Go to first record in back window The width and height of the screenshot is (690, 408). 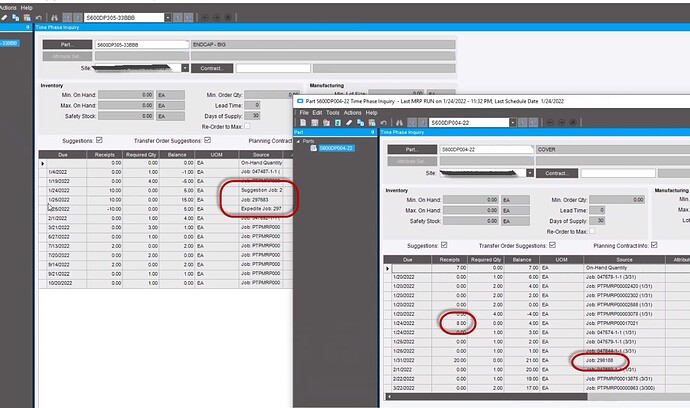tap(67, 18)
